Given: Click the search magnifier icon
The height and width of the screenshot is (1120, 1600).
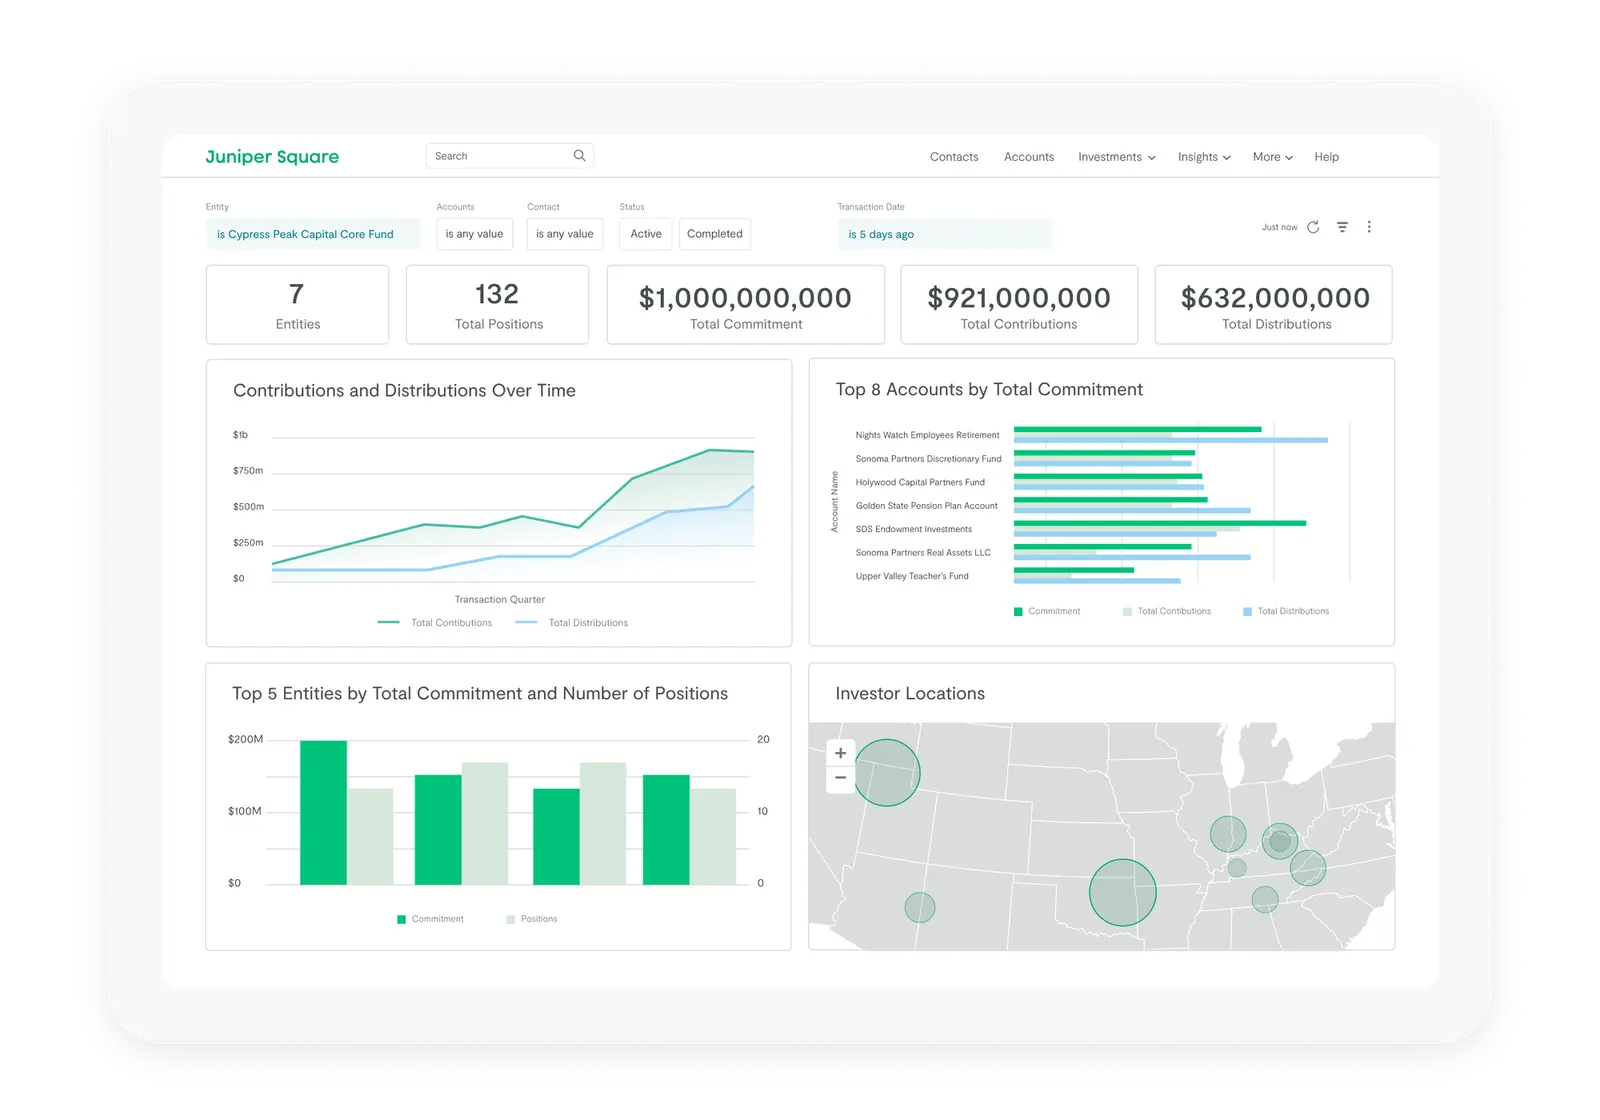Looking at the screenshot, I should pyautogui.click(x=579, y=155).
